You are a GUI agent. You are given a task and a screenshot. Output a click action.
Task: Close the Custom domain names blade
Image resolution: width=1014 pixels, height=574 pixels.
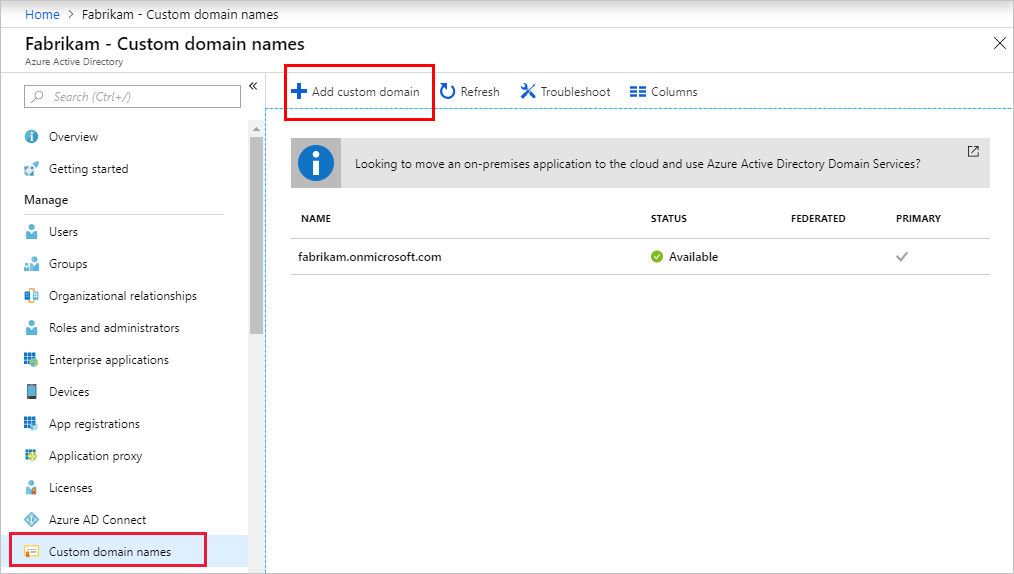click(x=999, y=43)
